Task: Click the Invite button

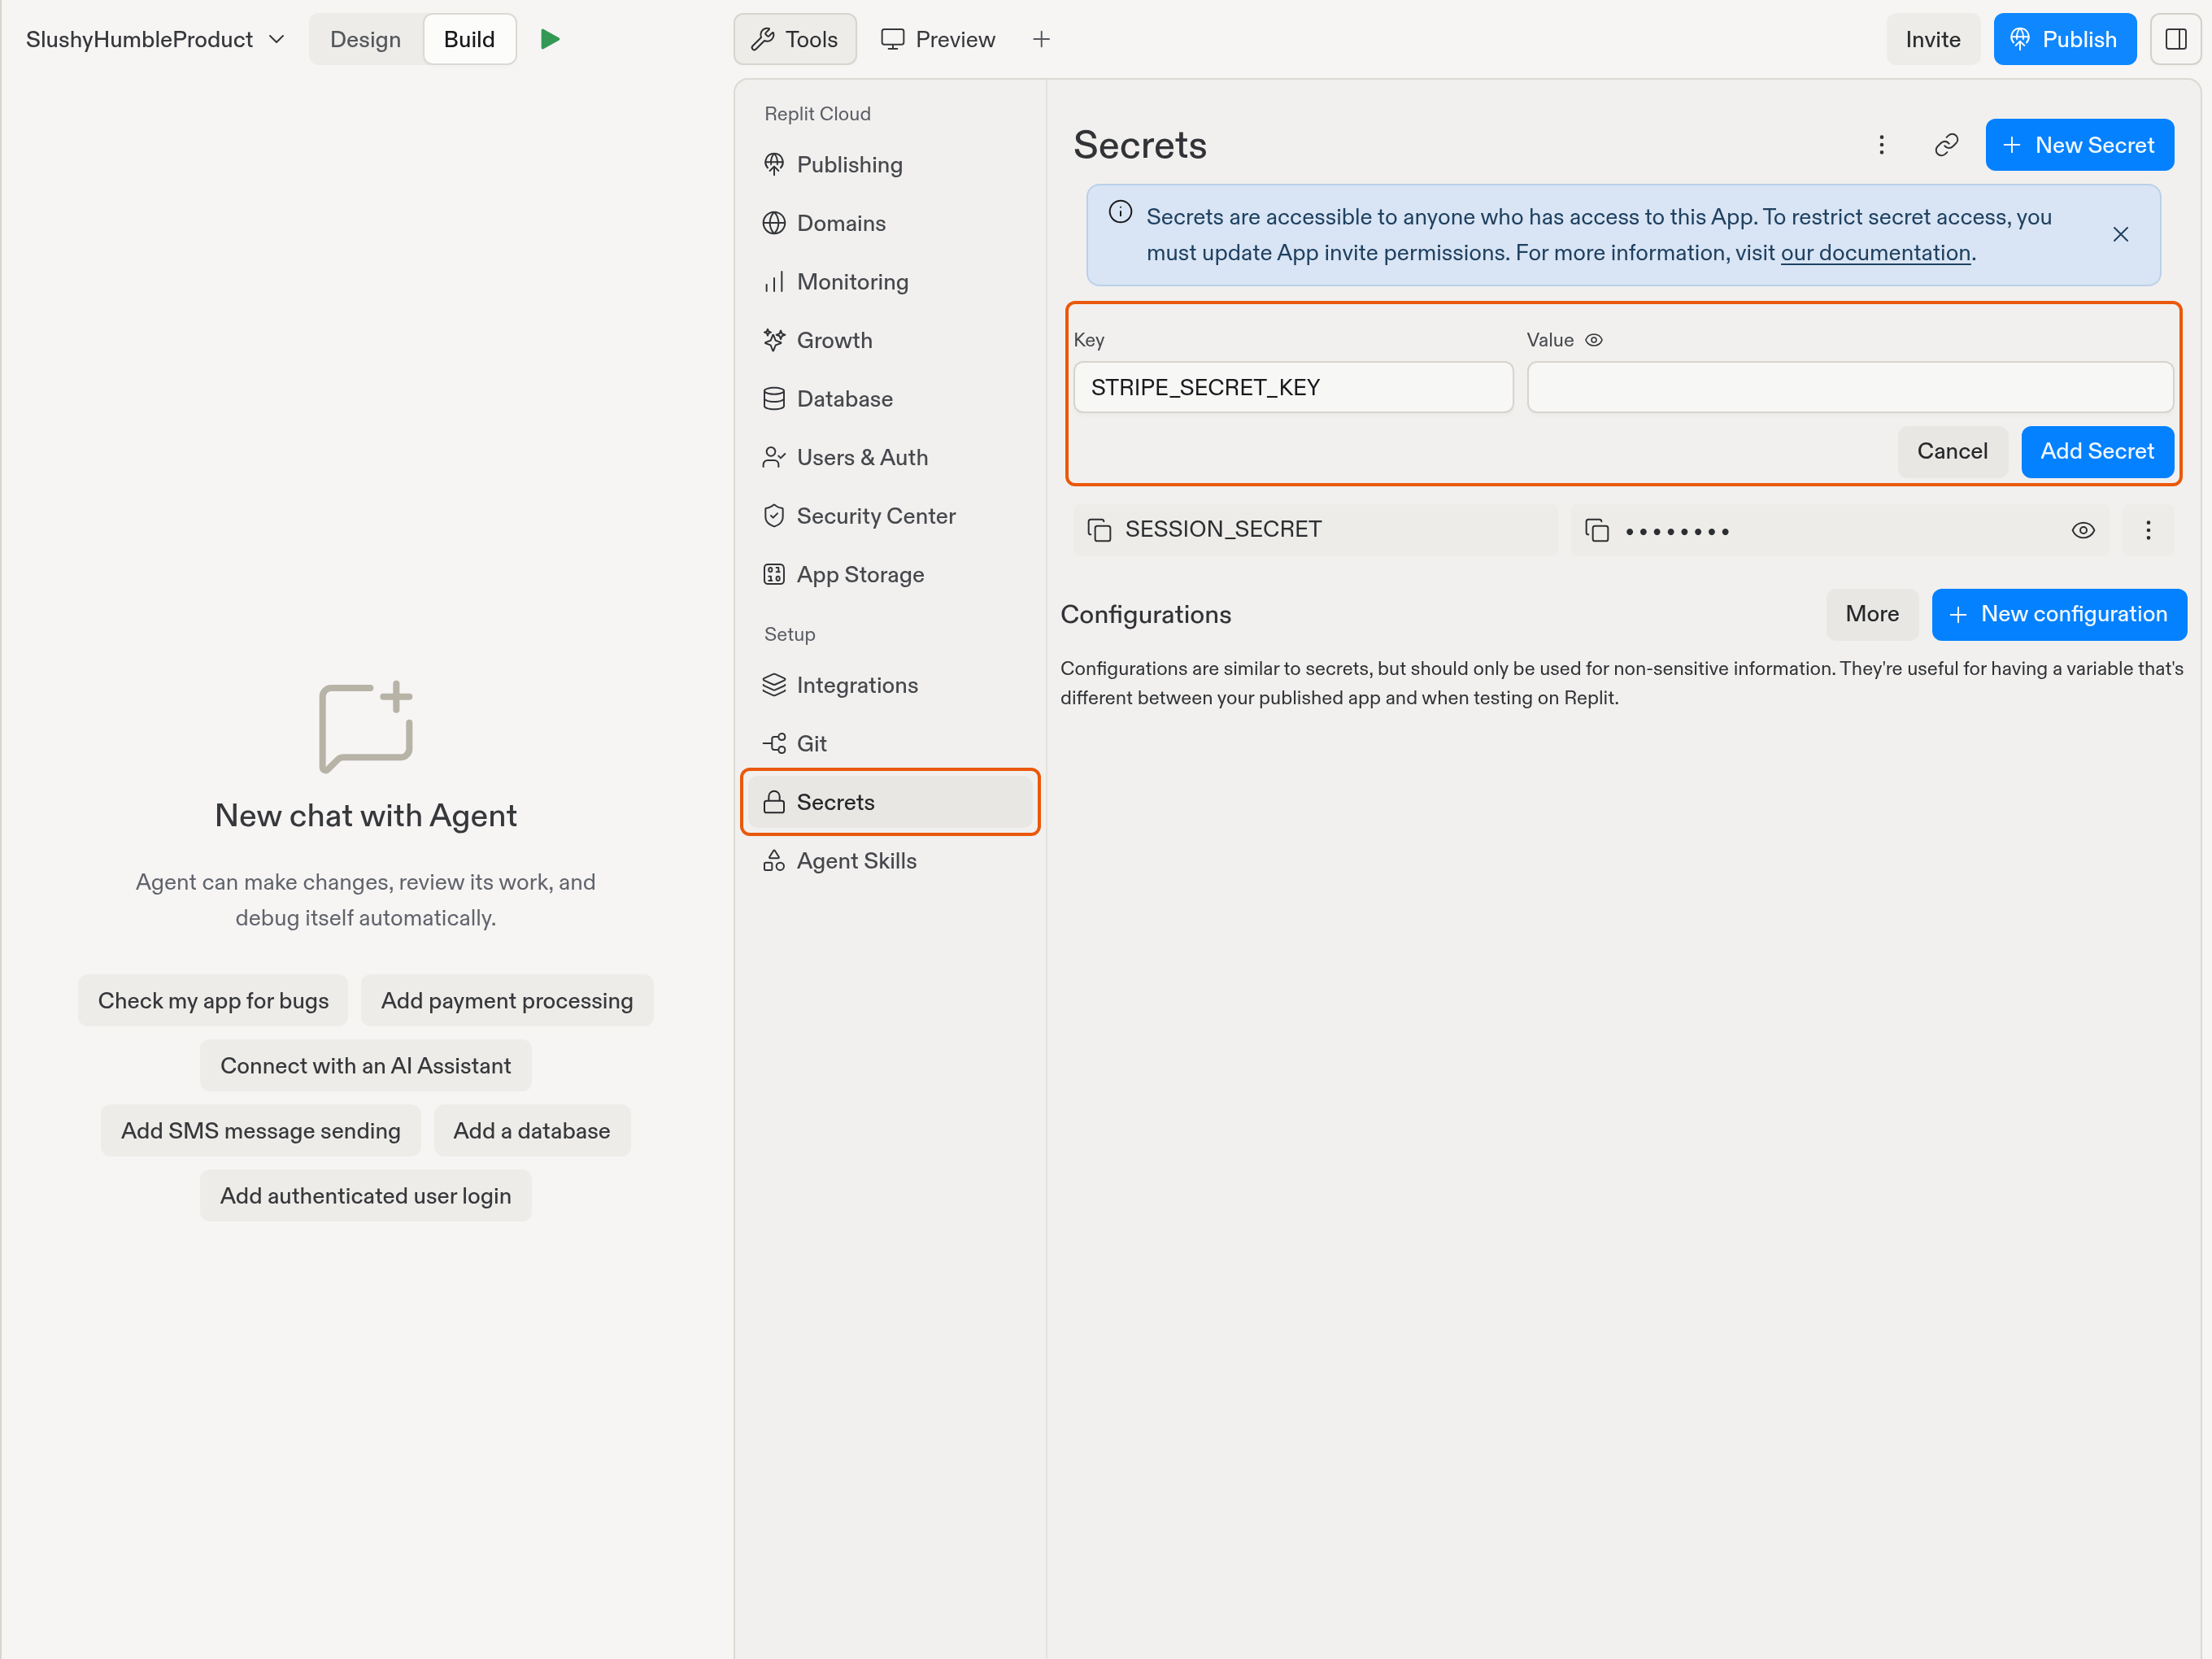Action: [1932, 39]
